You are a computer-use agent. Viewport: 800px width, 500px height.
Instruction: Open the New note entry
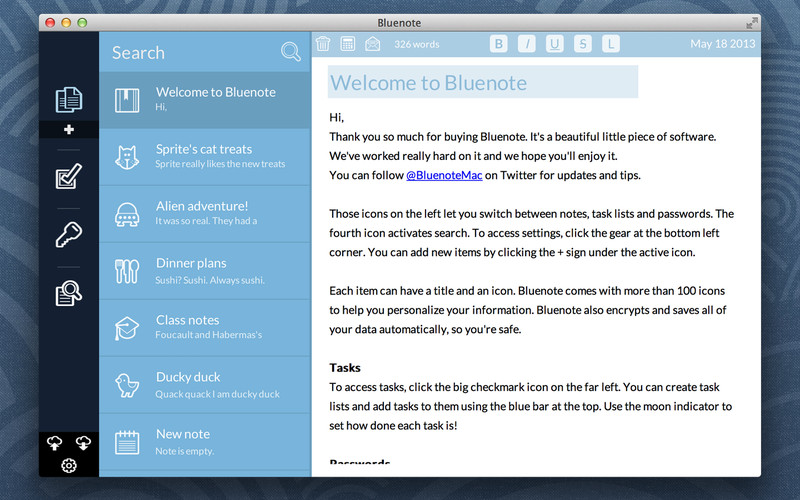[x=205, y=442]
